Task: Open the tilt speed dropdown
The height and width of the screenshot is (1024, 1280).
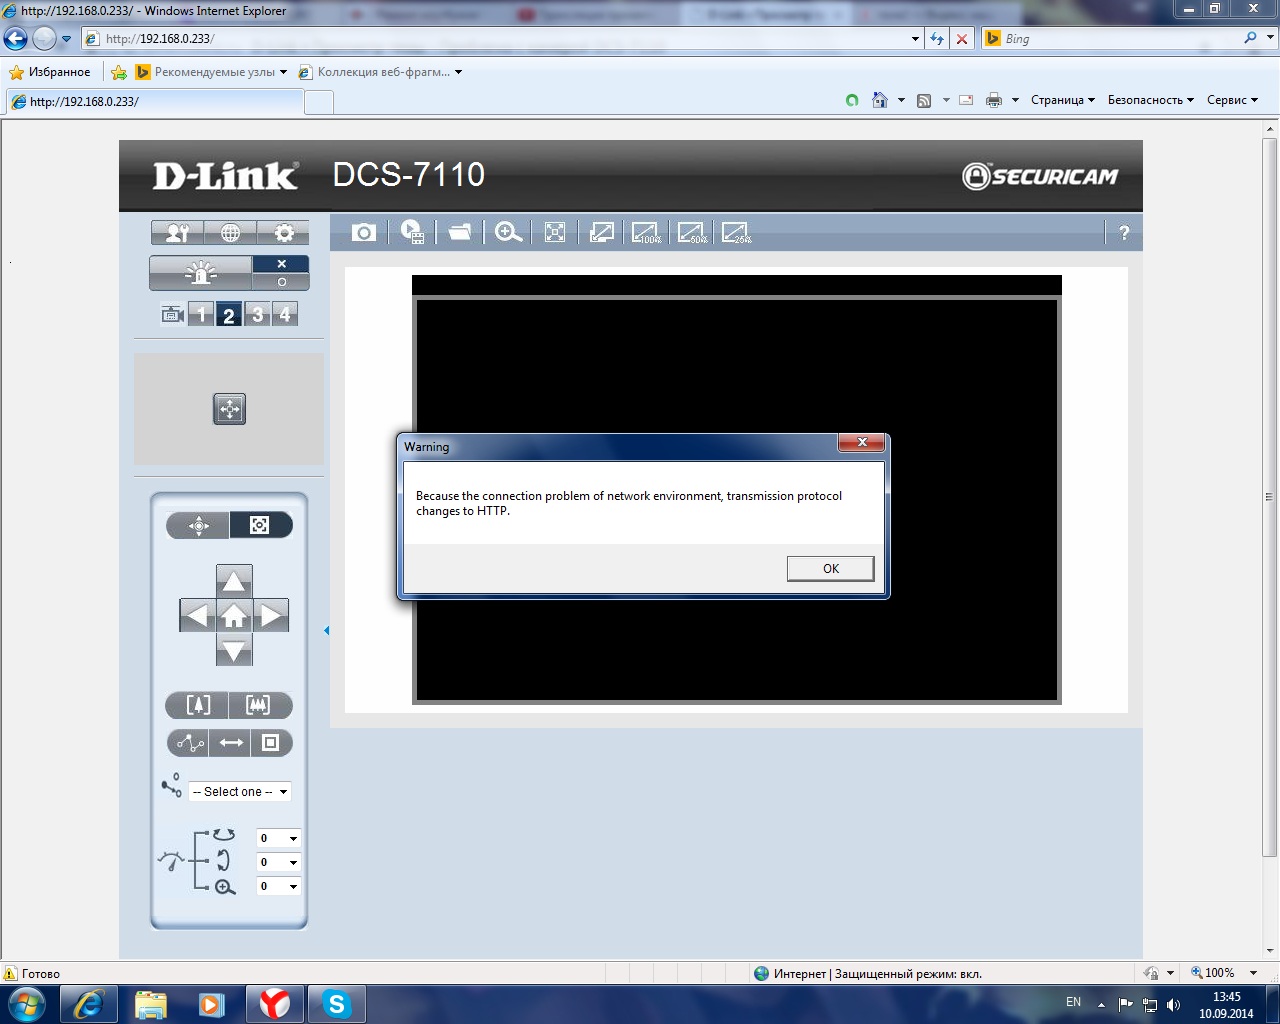Action: [279, 862]
